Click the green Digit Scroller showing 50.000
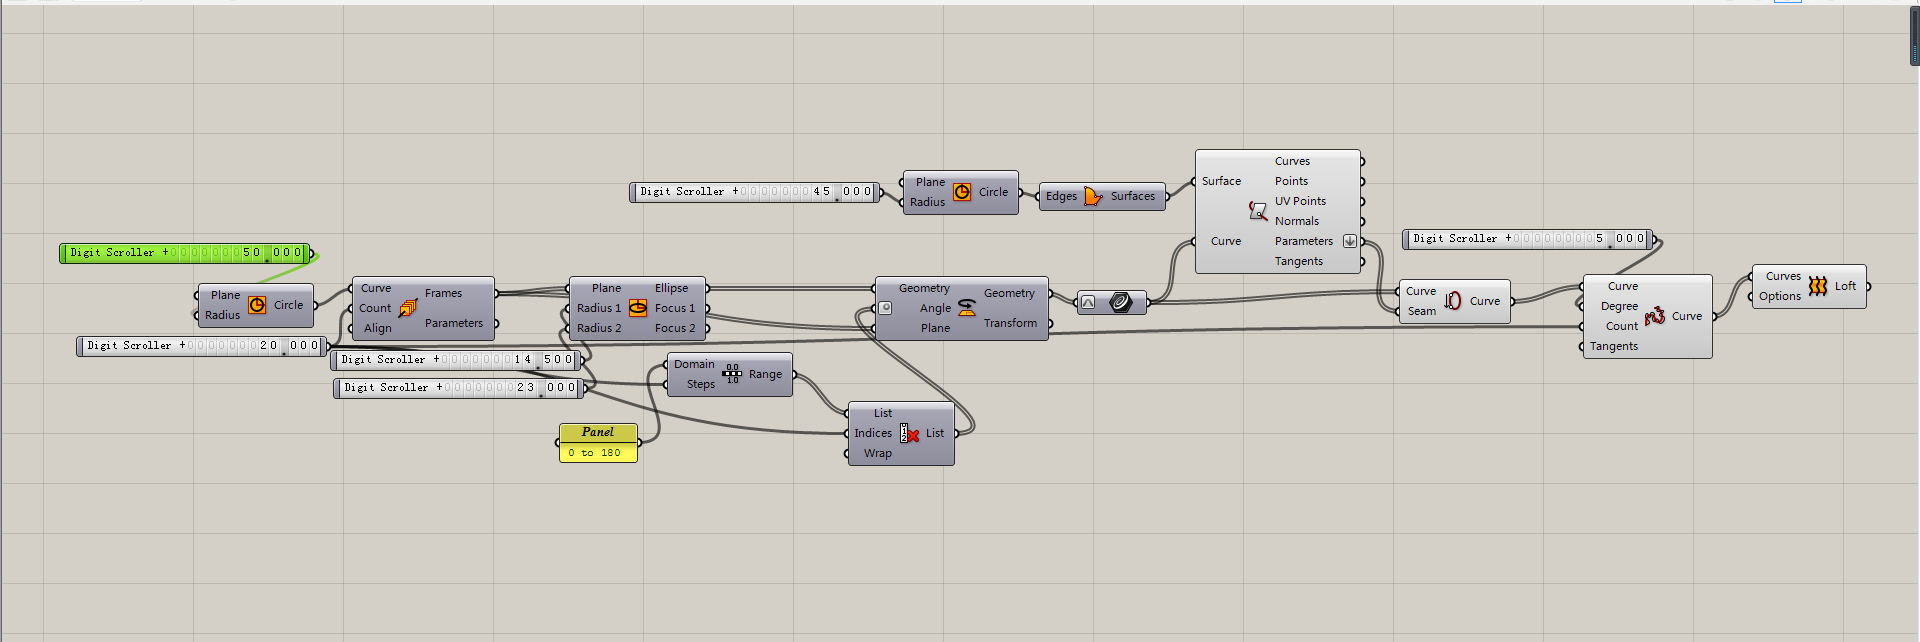Viewport: 1920px width, 642px height. click(x=186, y=253)
